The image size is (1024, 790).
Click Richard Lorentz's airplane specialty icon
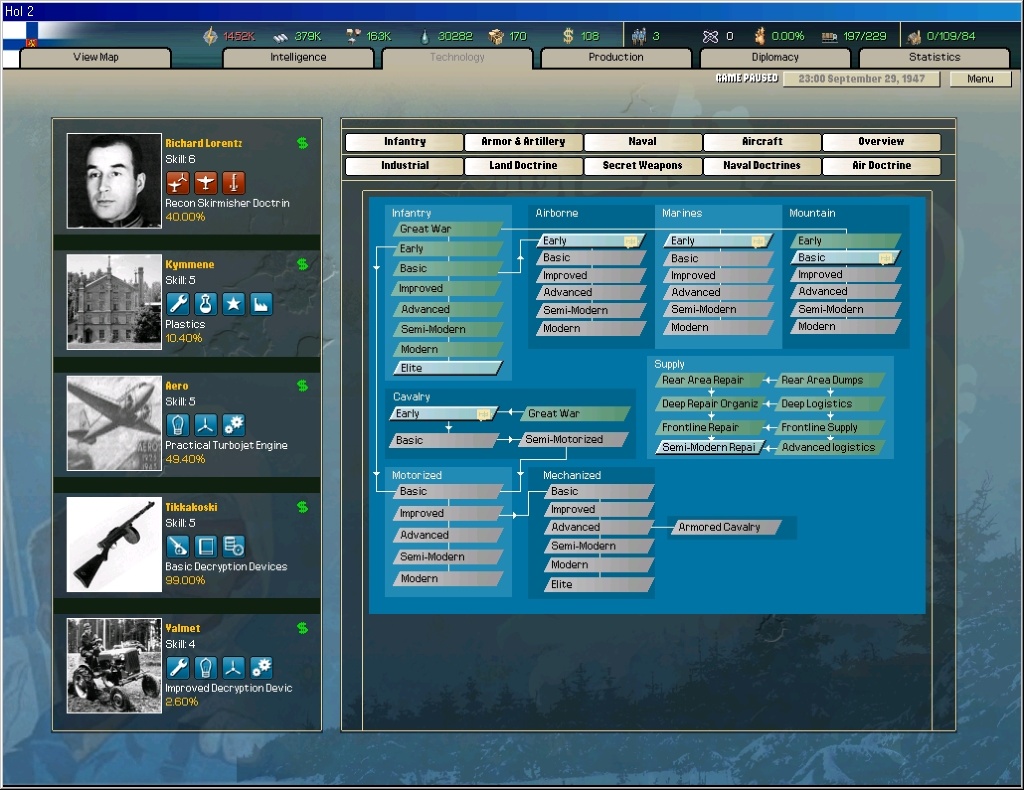coord(206,183)
